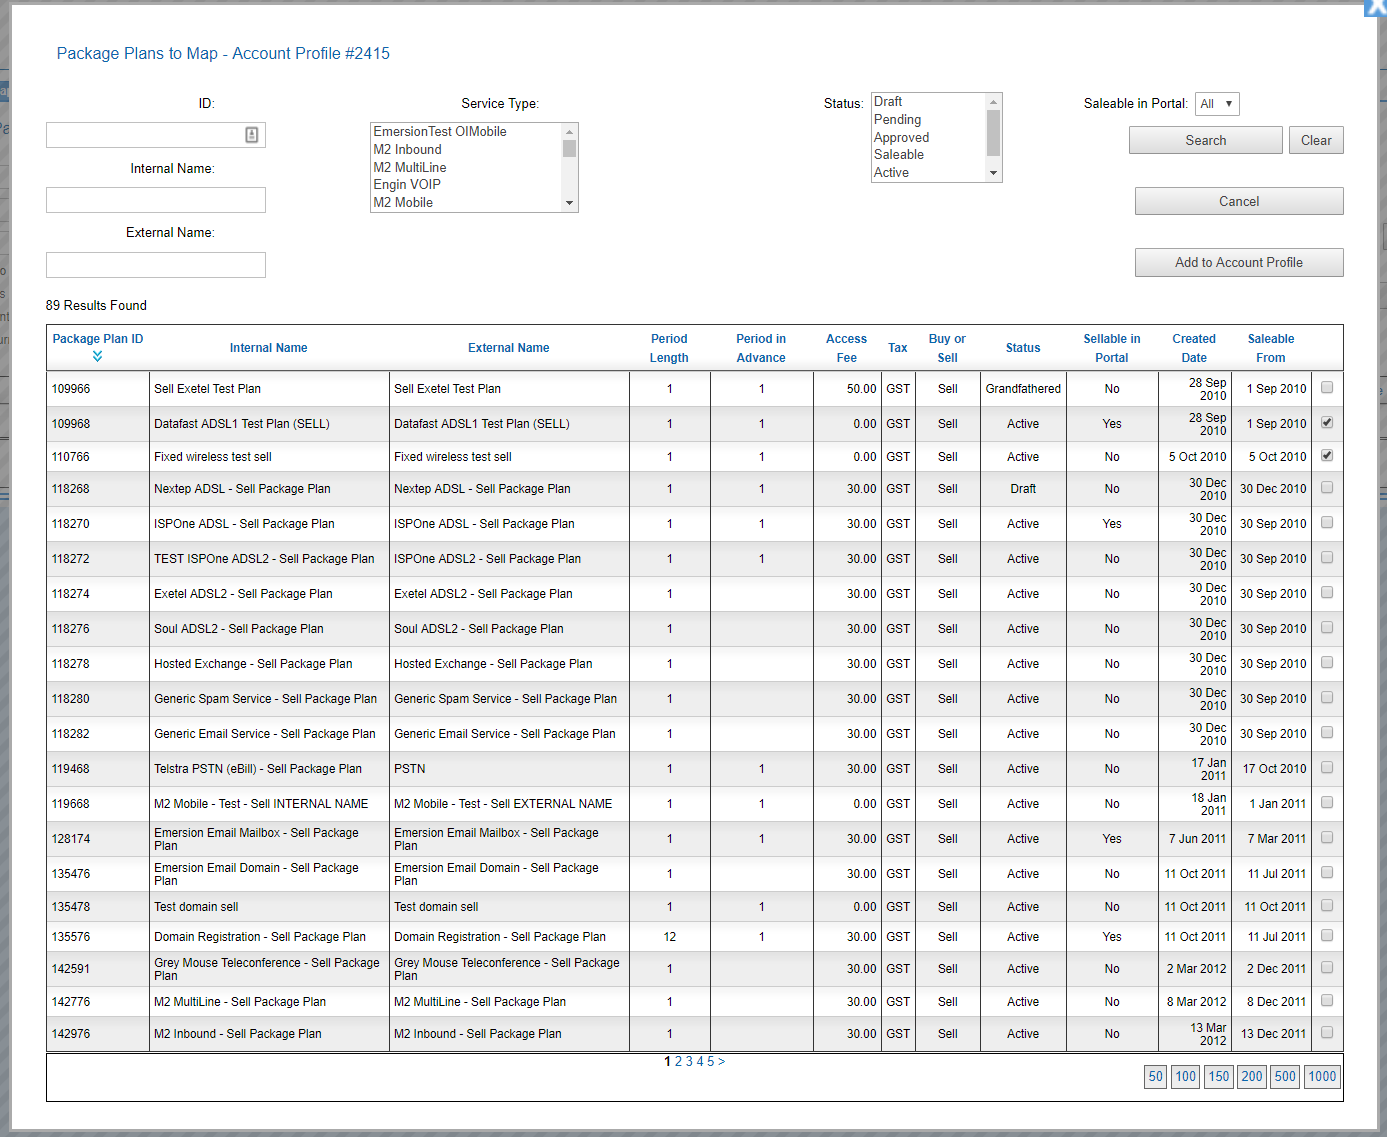
Task: Uncheck the Datafast ADSL1 Test Plan row
Action: click(1327, 423)
